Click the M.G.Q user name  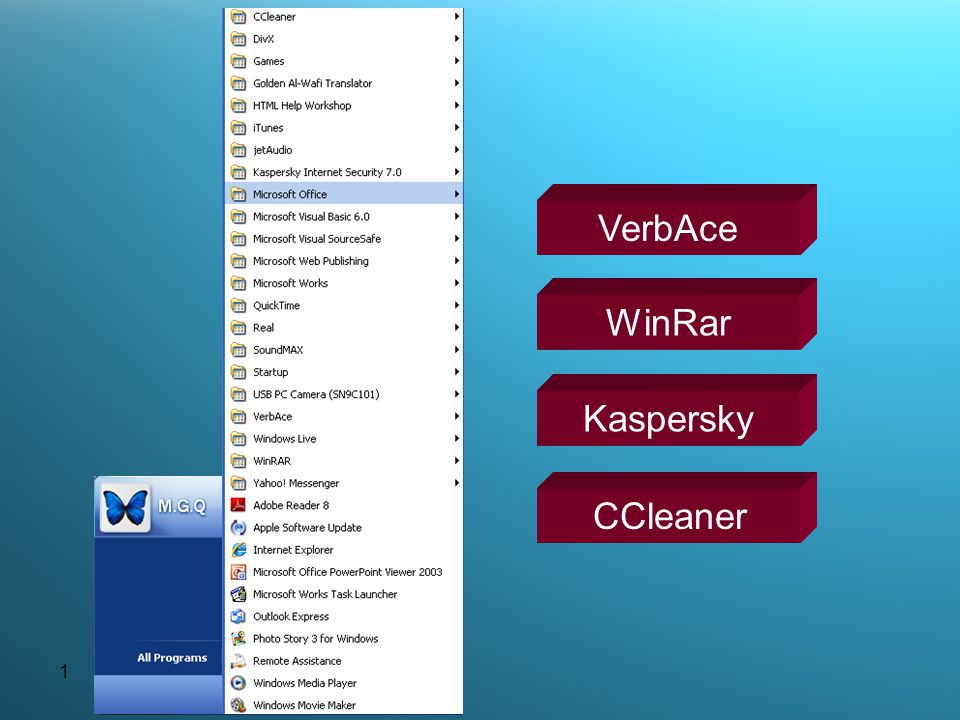click(x=182, y=506)
